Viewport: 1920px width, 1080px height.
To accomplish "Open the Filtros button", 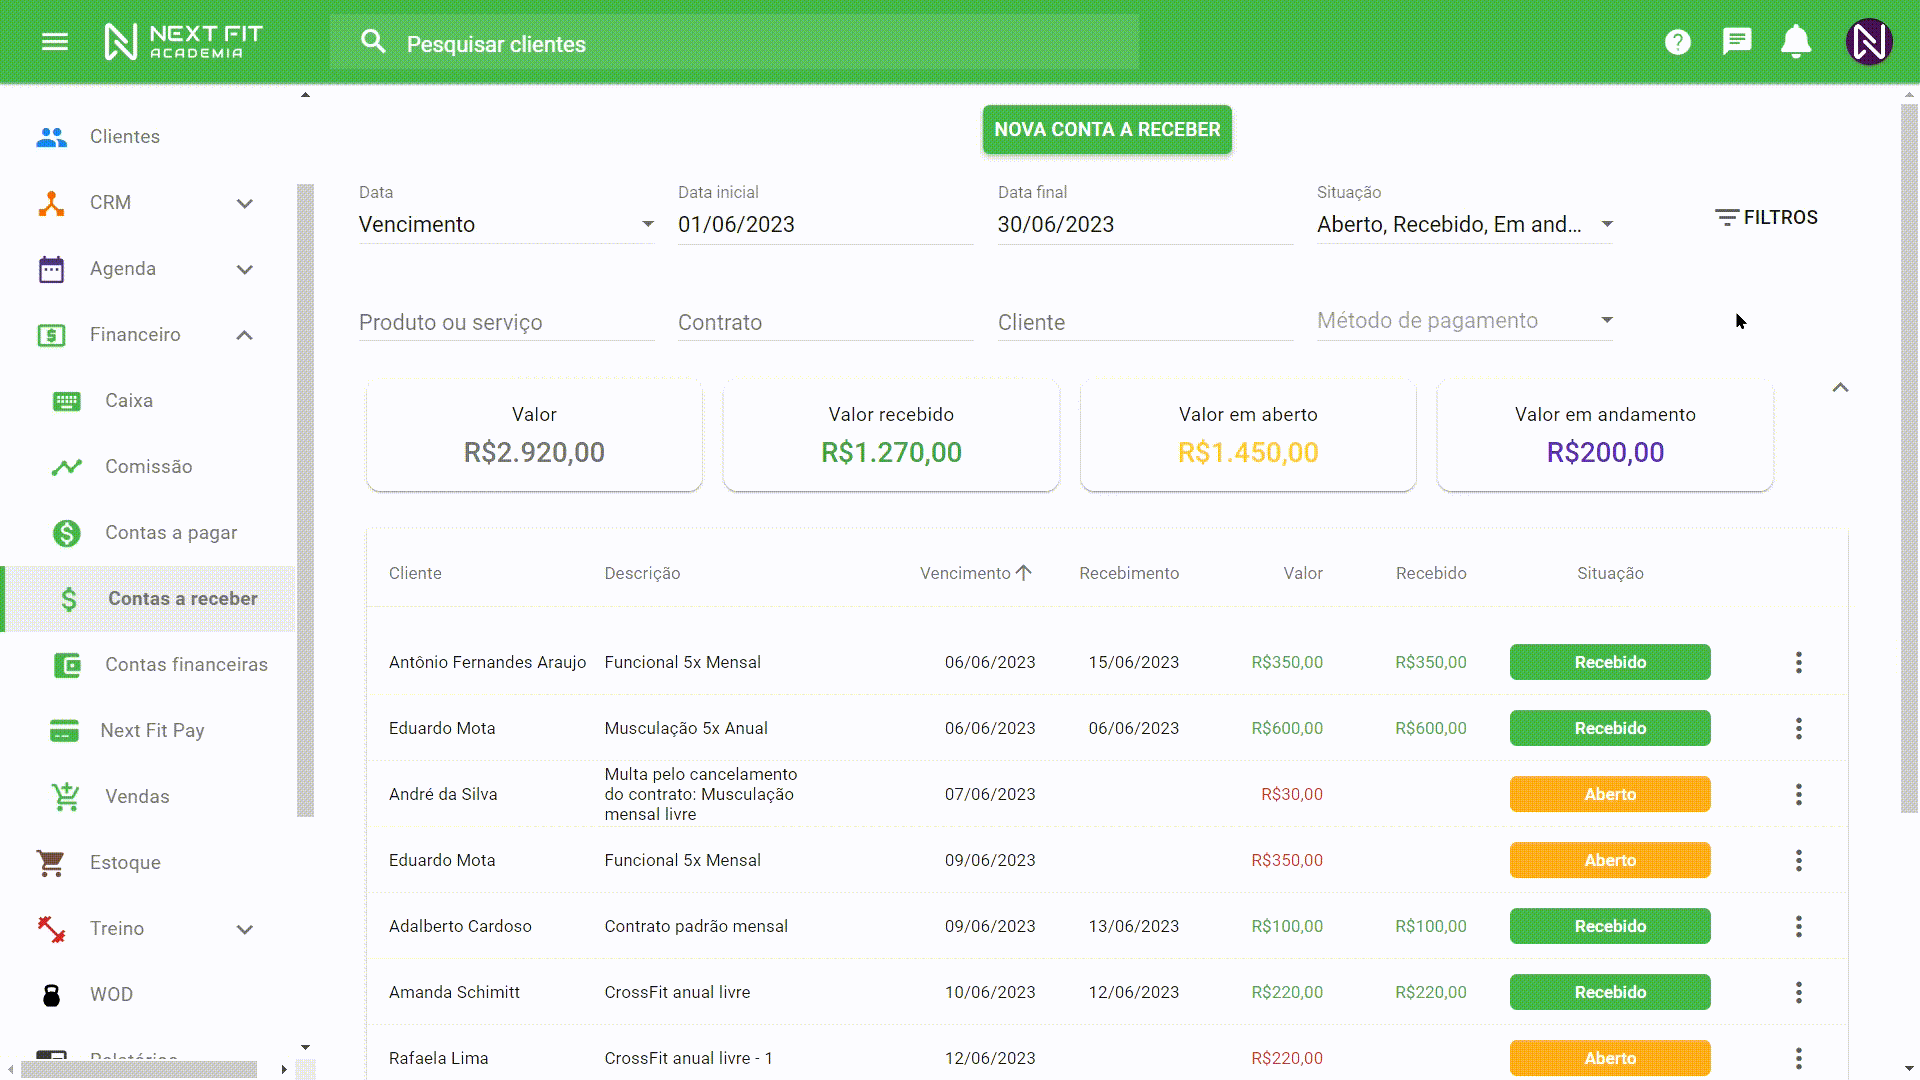I will coord(1766,217).
